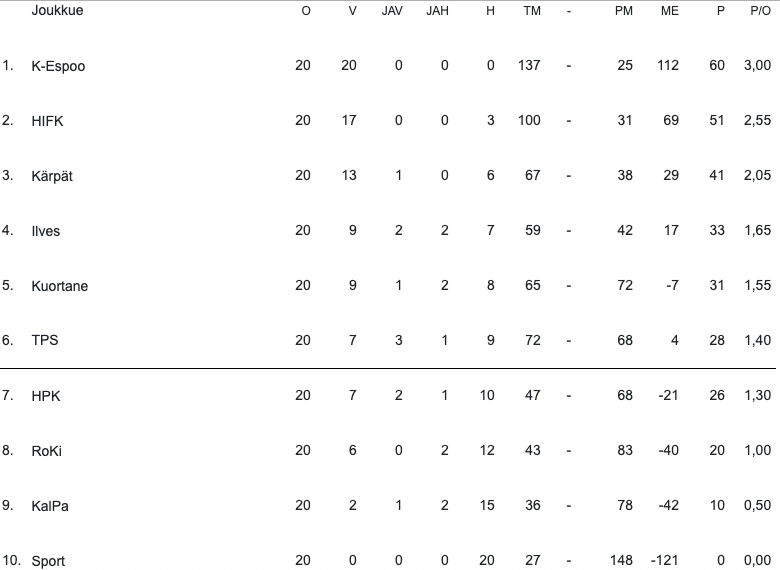Viewport: 780px width, 570px height.
Task: Select the K-Espoo team name
Action: click(58, 66)
